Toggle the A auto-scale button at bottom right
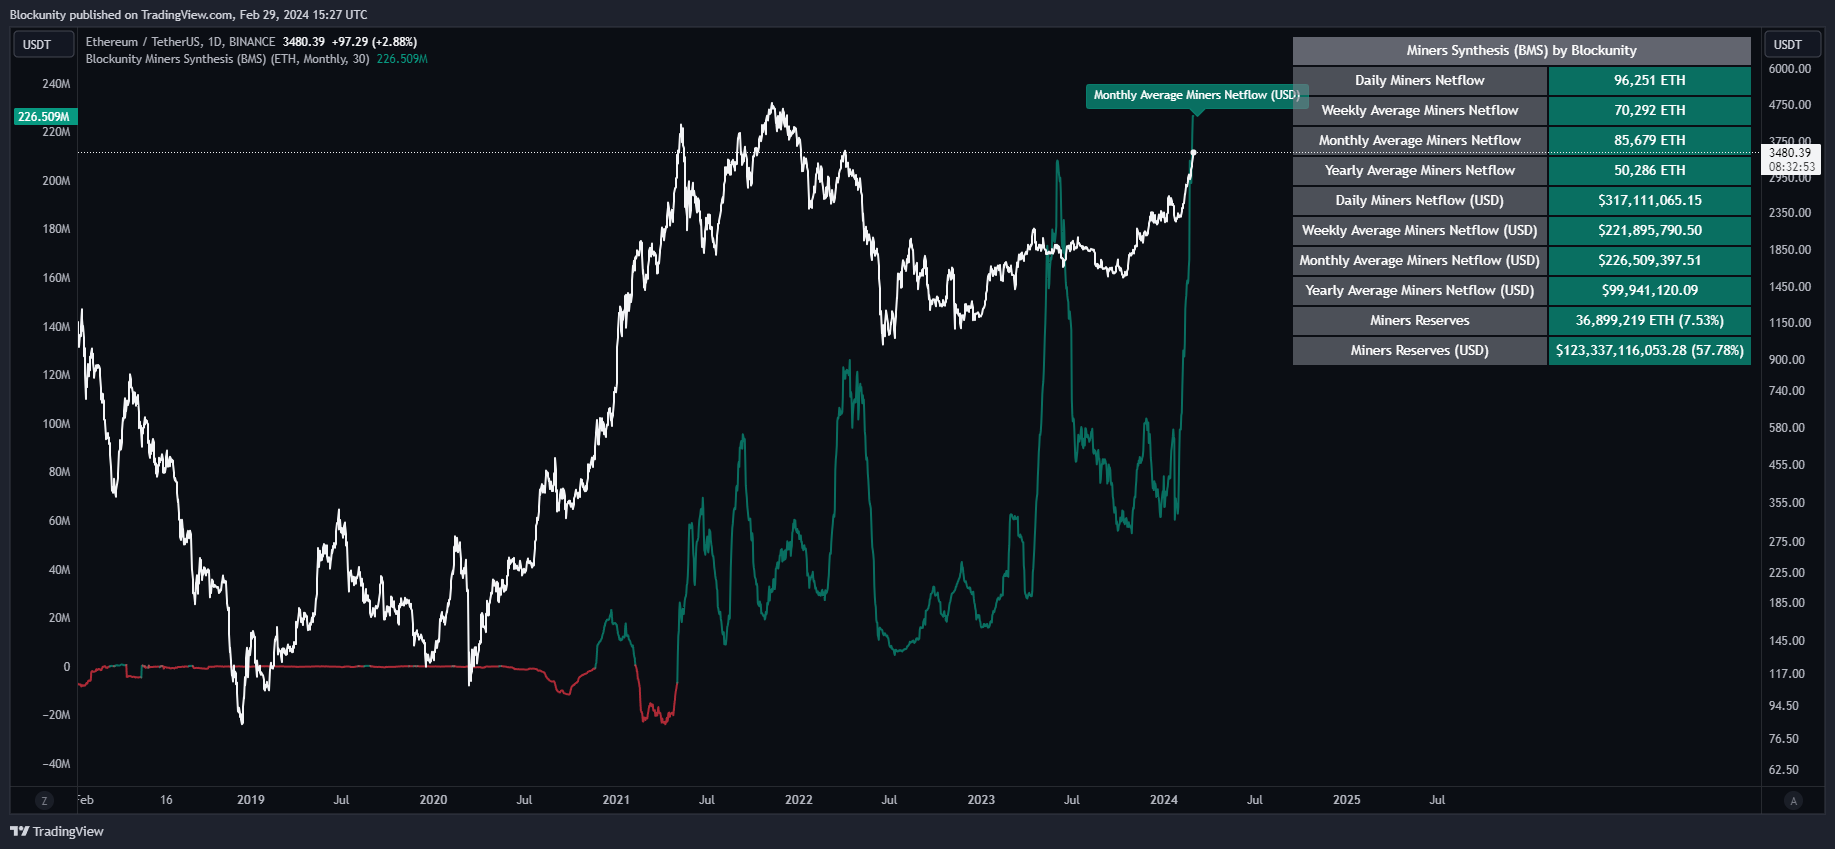The width and height of the screenshot is (1835, 849). [x=1793, y=800]
